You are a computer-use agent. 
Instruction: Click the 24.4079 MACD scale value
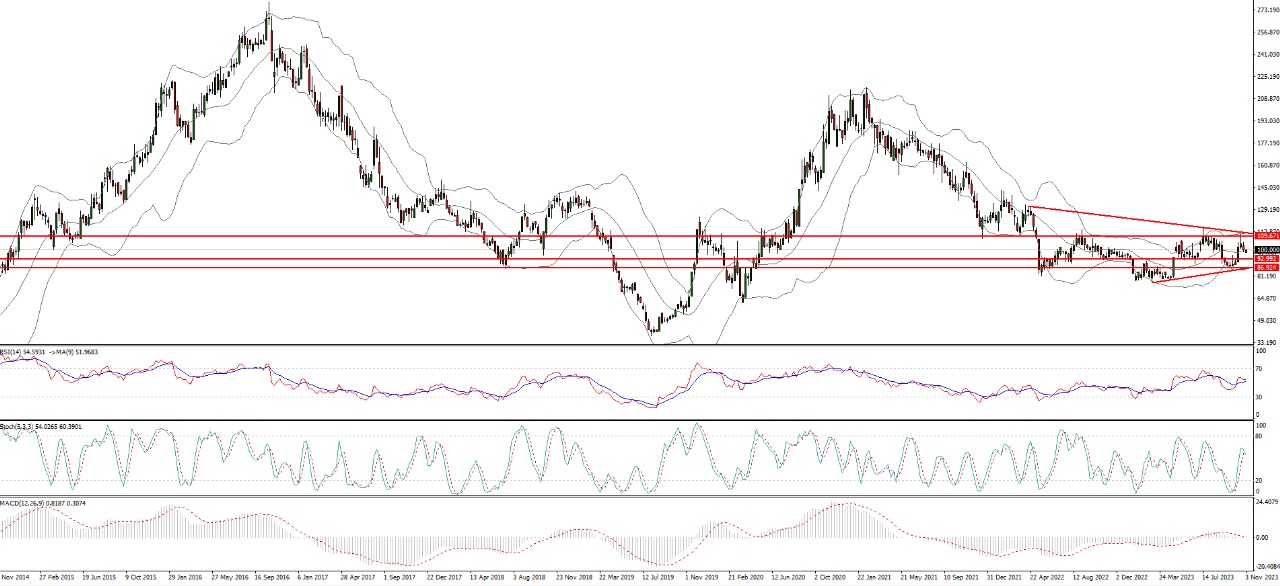(x=1266, y=503)
